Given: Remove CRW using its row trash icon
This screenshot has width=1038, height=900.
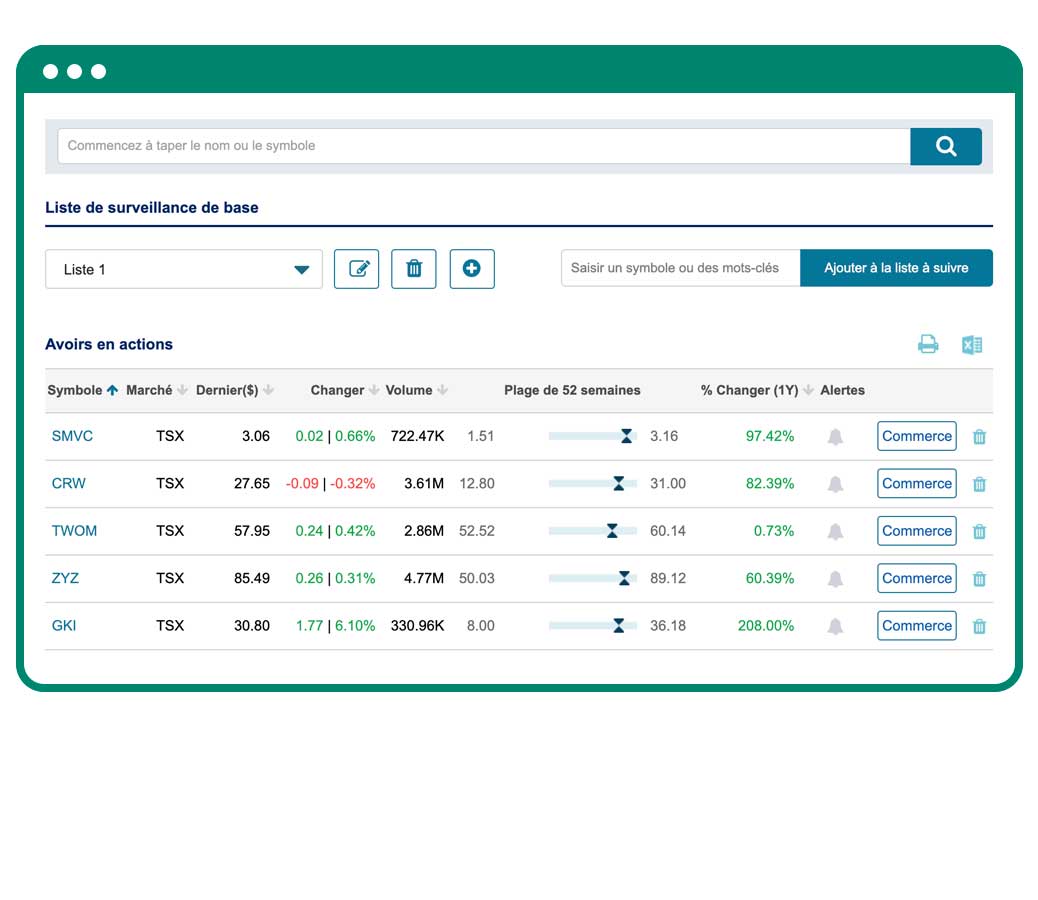Looking at the screenshot, I should (979, 483).
